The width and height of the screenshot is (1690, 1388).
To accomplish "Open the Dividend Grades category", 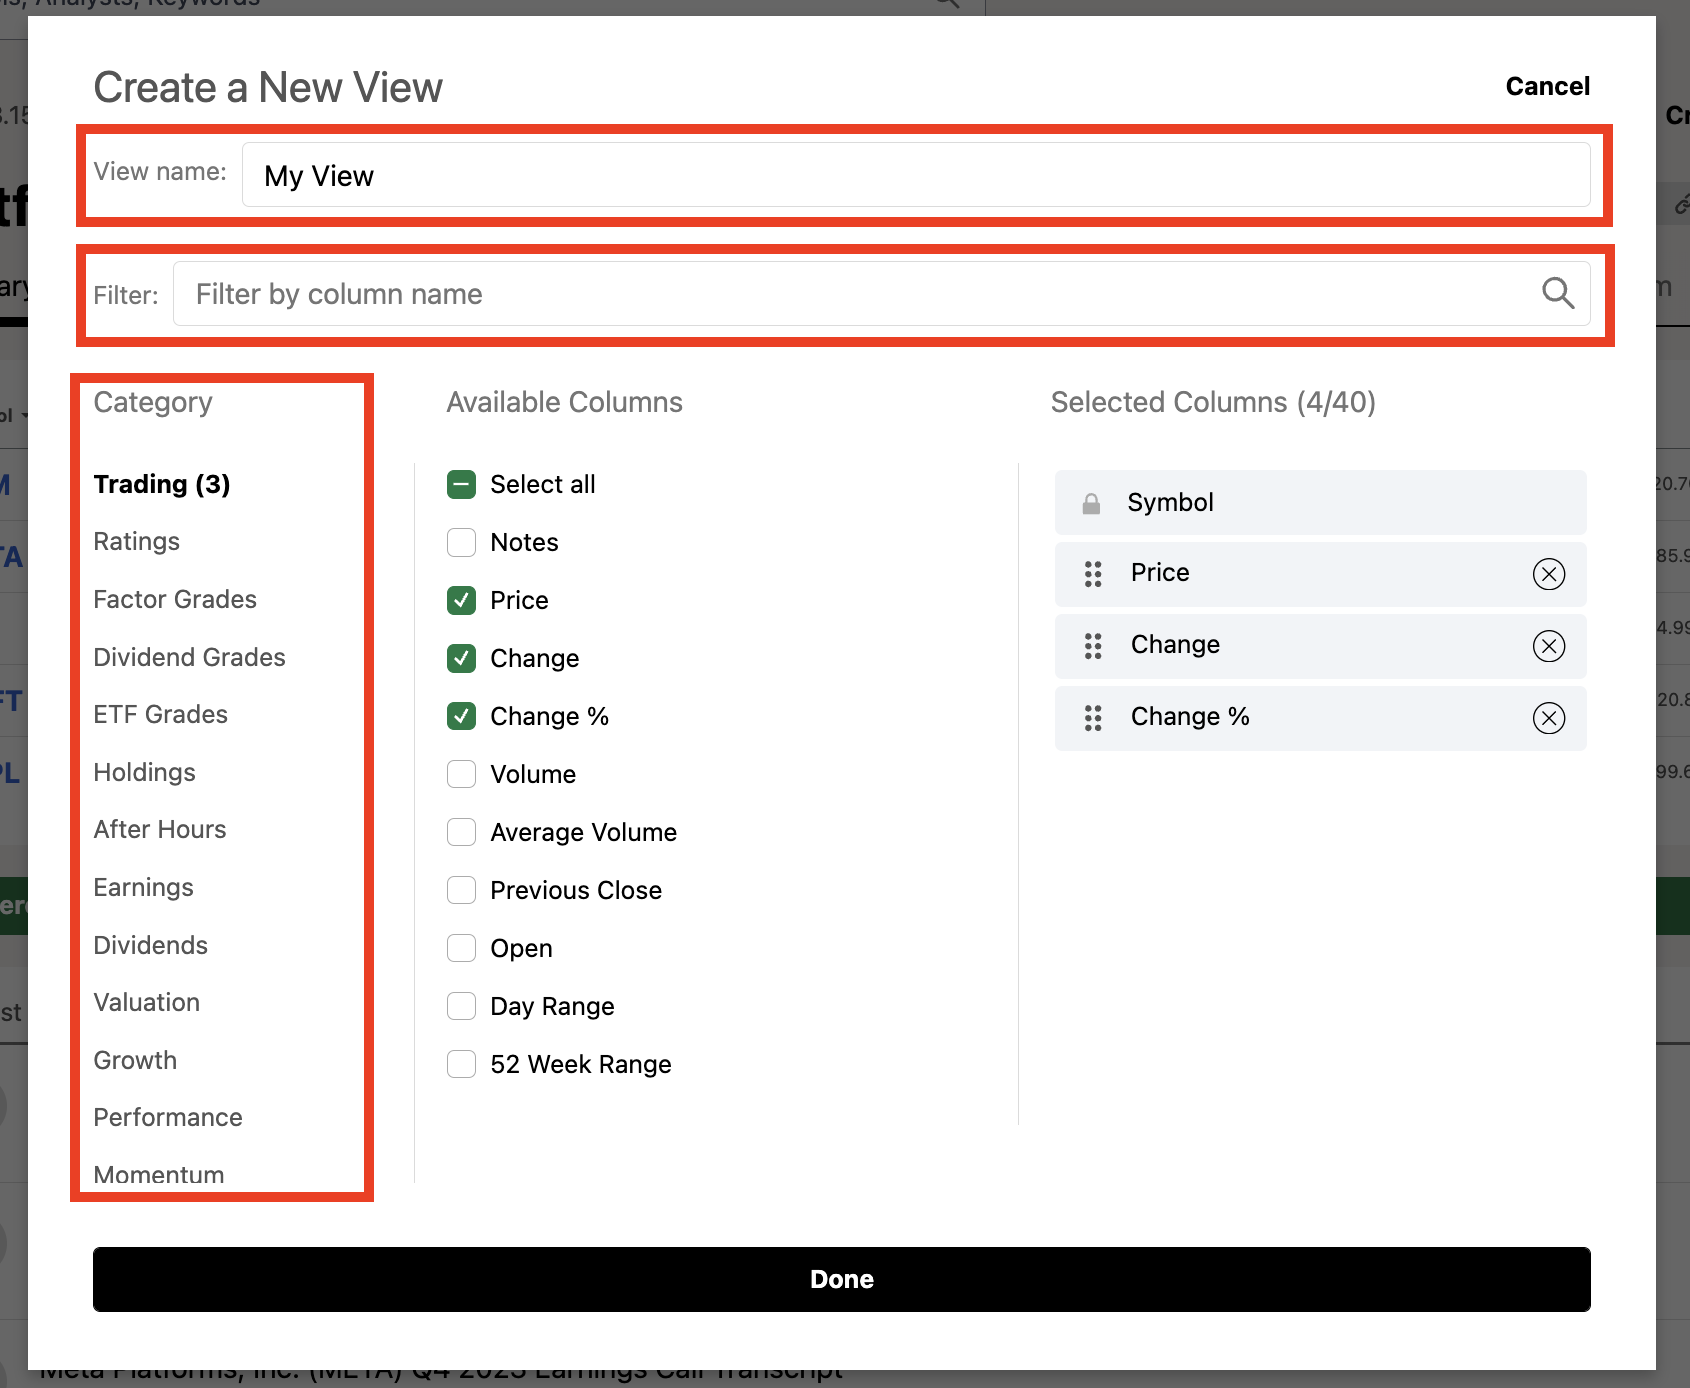I will click(x=189, y=657).
